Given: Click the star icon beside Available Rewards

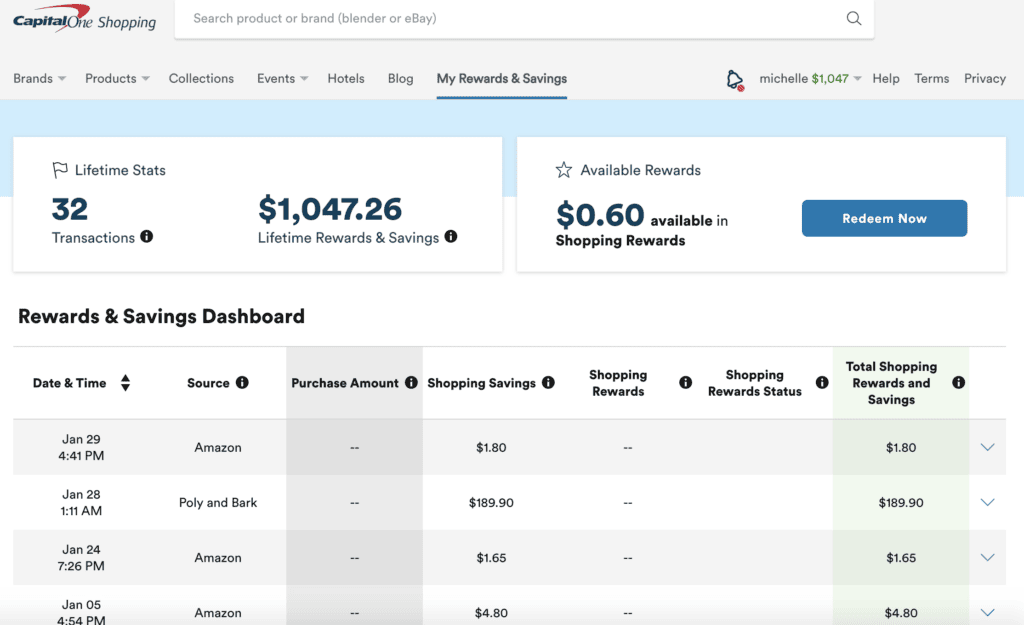Looking at the screenshot, I should [565, 170].
